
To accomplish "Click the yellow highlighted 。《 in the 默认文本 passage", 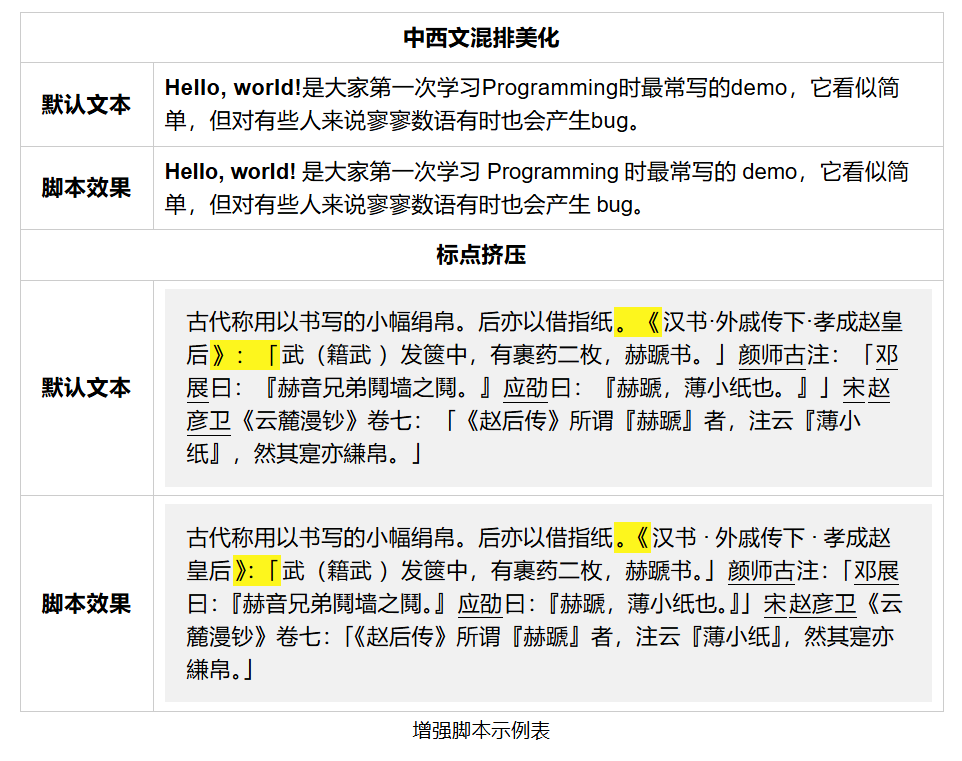I will tap(637, 322).
